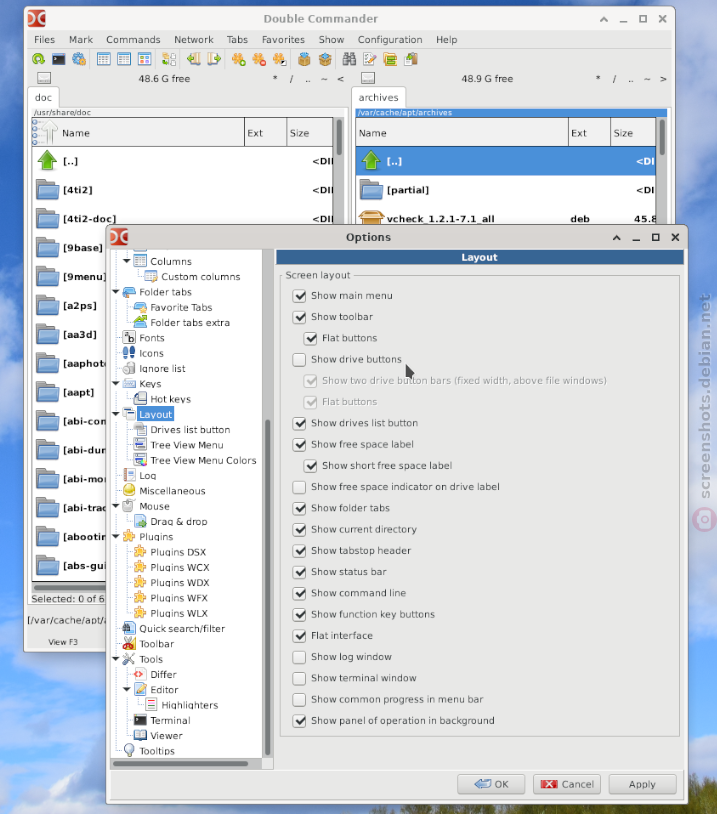The image size is (717, 814).
Task: Enable Show terminal window checkbox
Action: (x=299, y=679)
